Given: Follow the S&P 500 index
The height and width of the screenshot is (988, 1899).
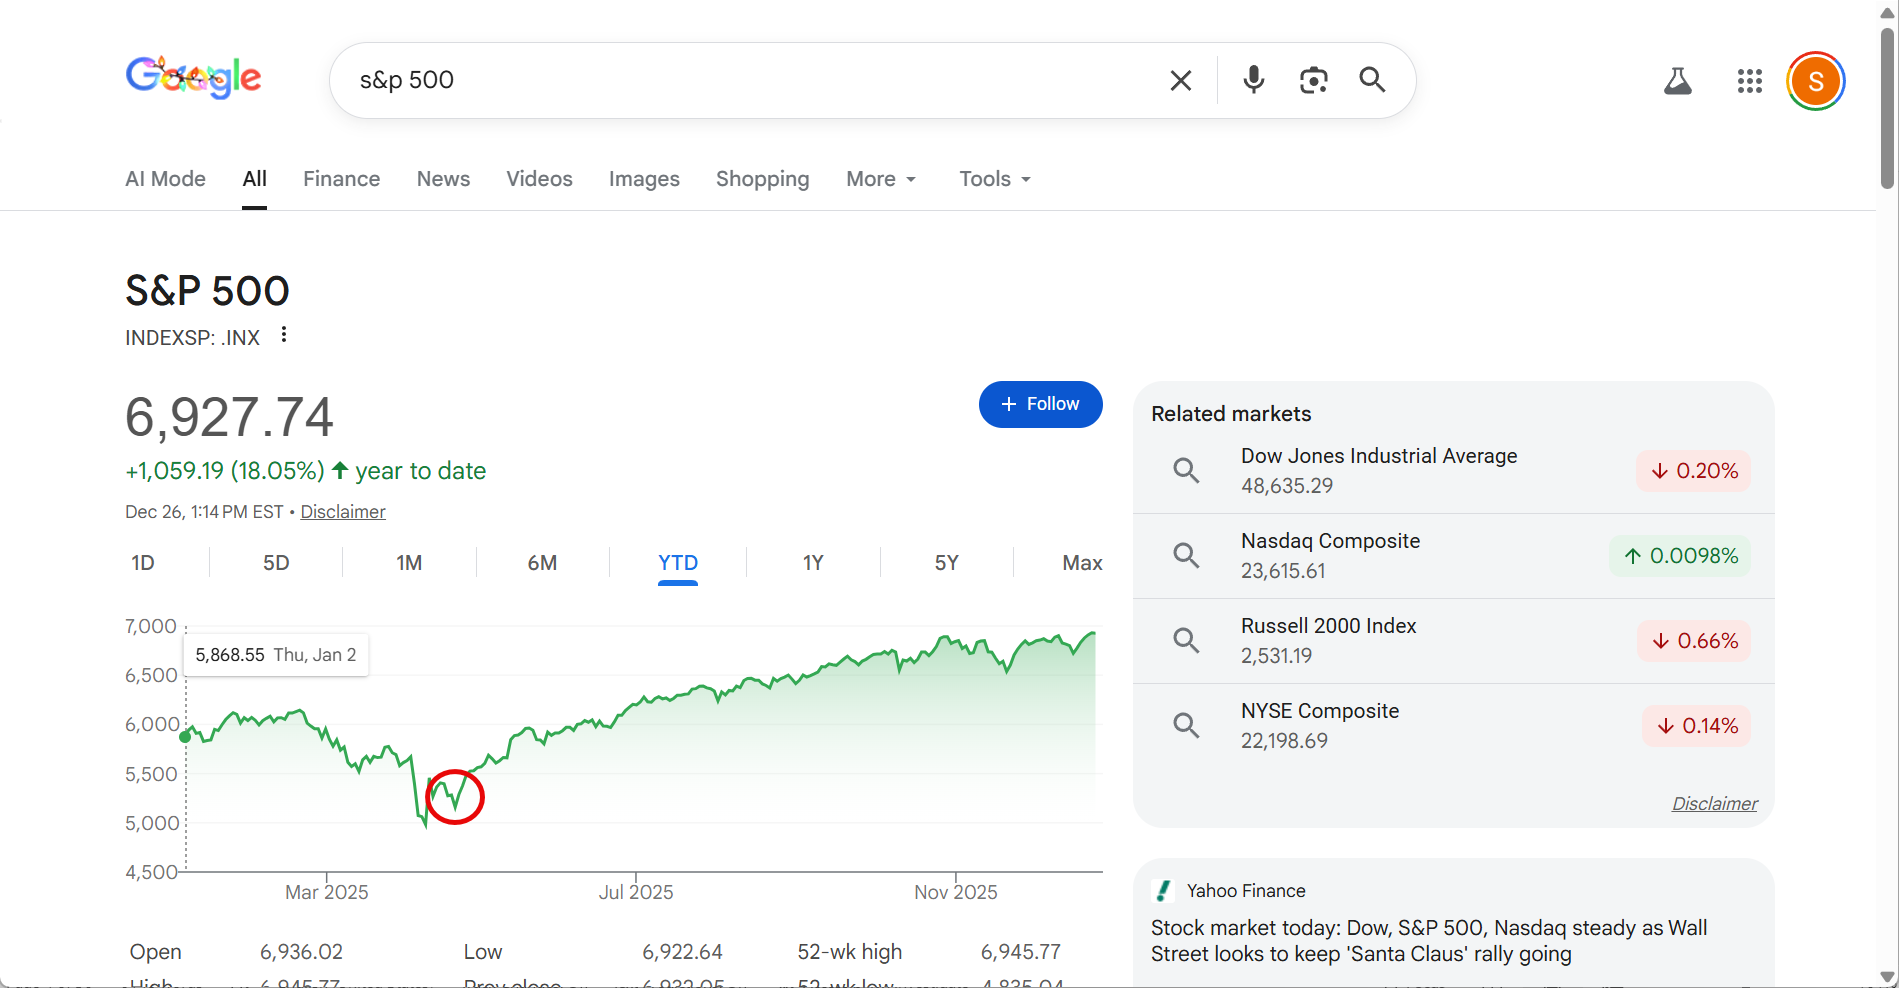Looking at the screenshot, I should tap(1040, 404).
